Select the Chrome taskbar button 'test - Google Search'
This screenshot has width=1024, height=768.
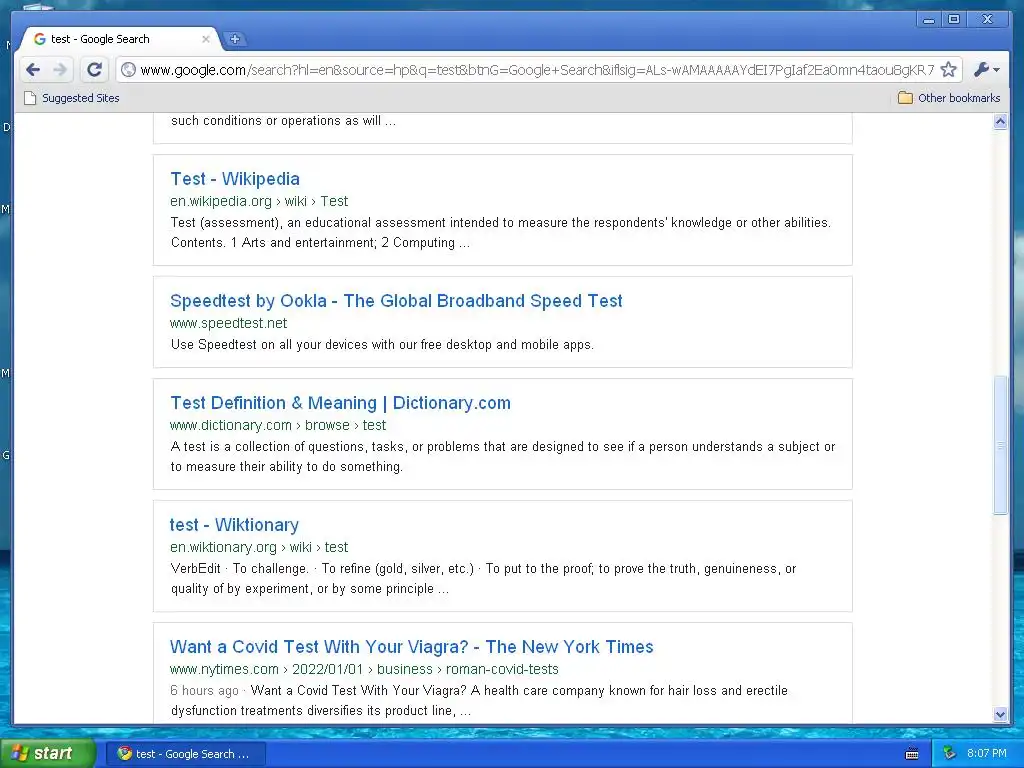(185, 754)
